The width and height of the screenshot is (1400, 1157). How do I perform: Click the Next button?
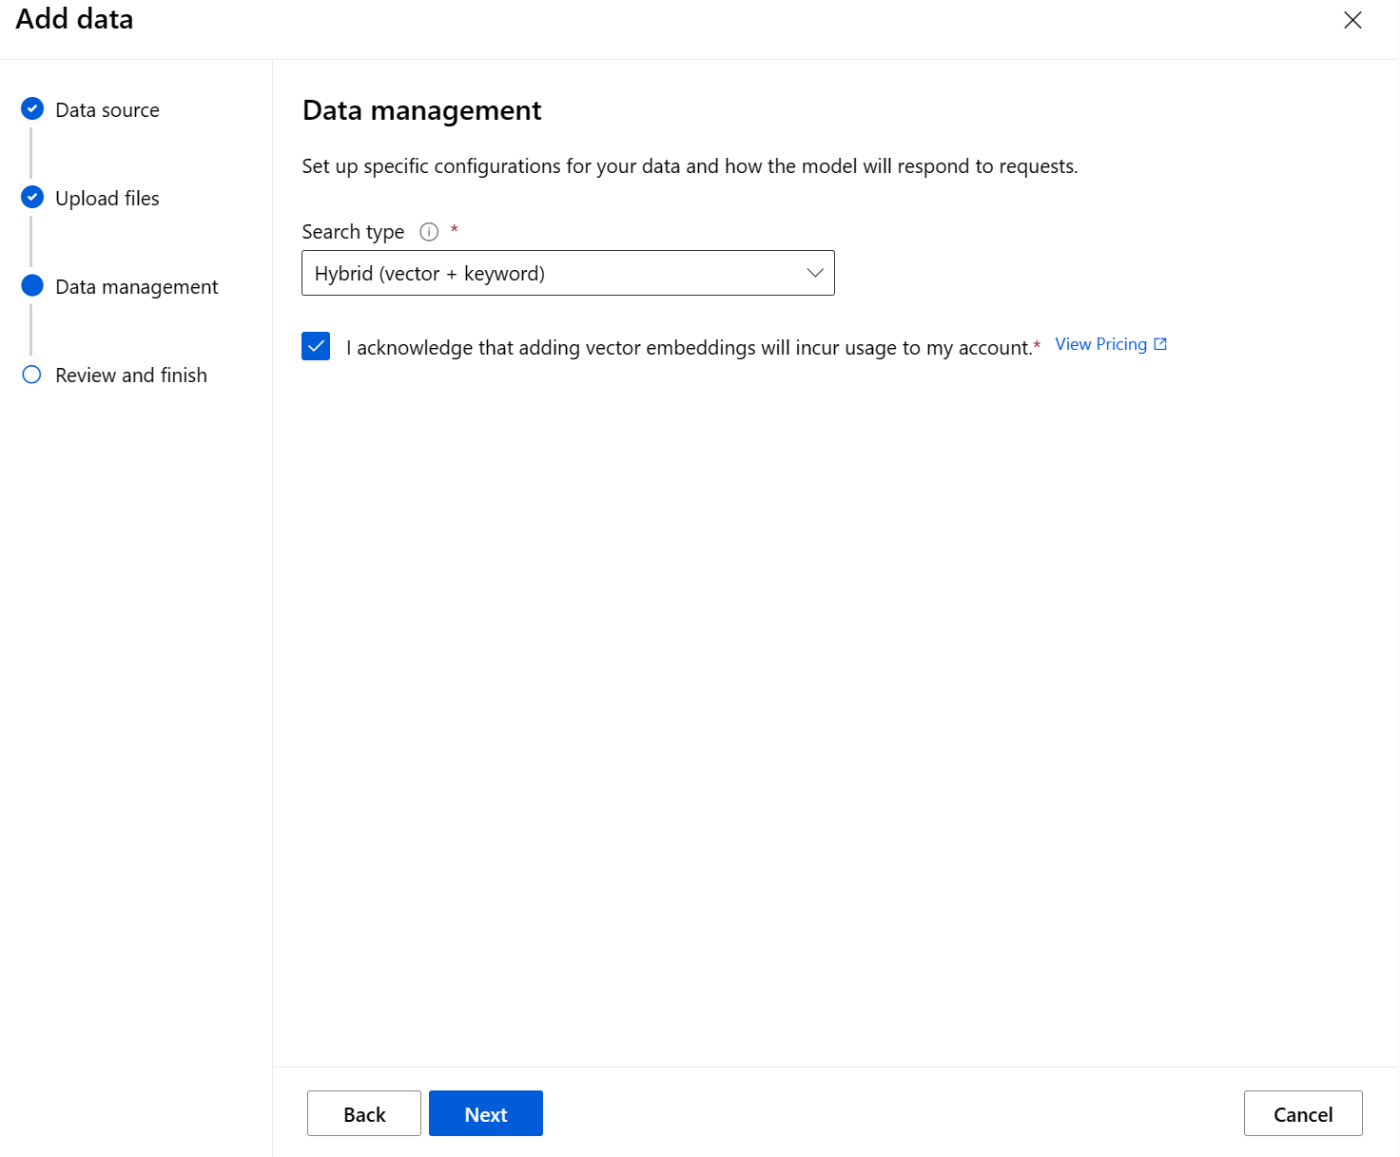pyautogui.click(x=486, y=1114)
